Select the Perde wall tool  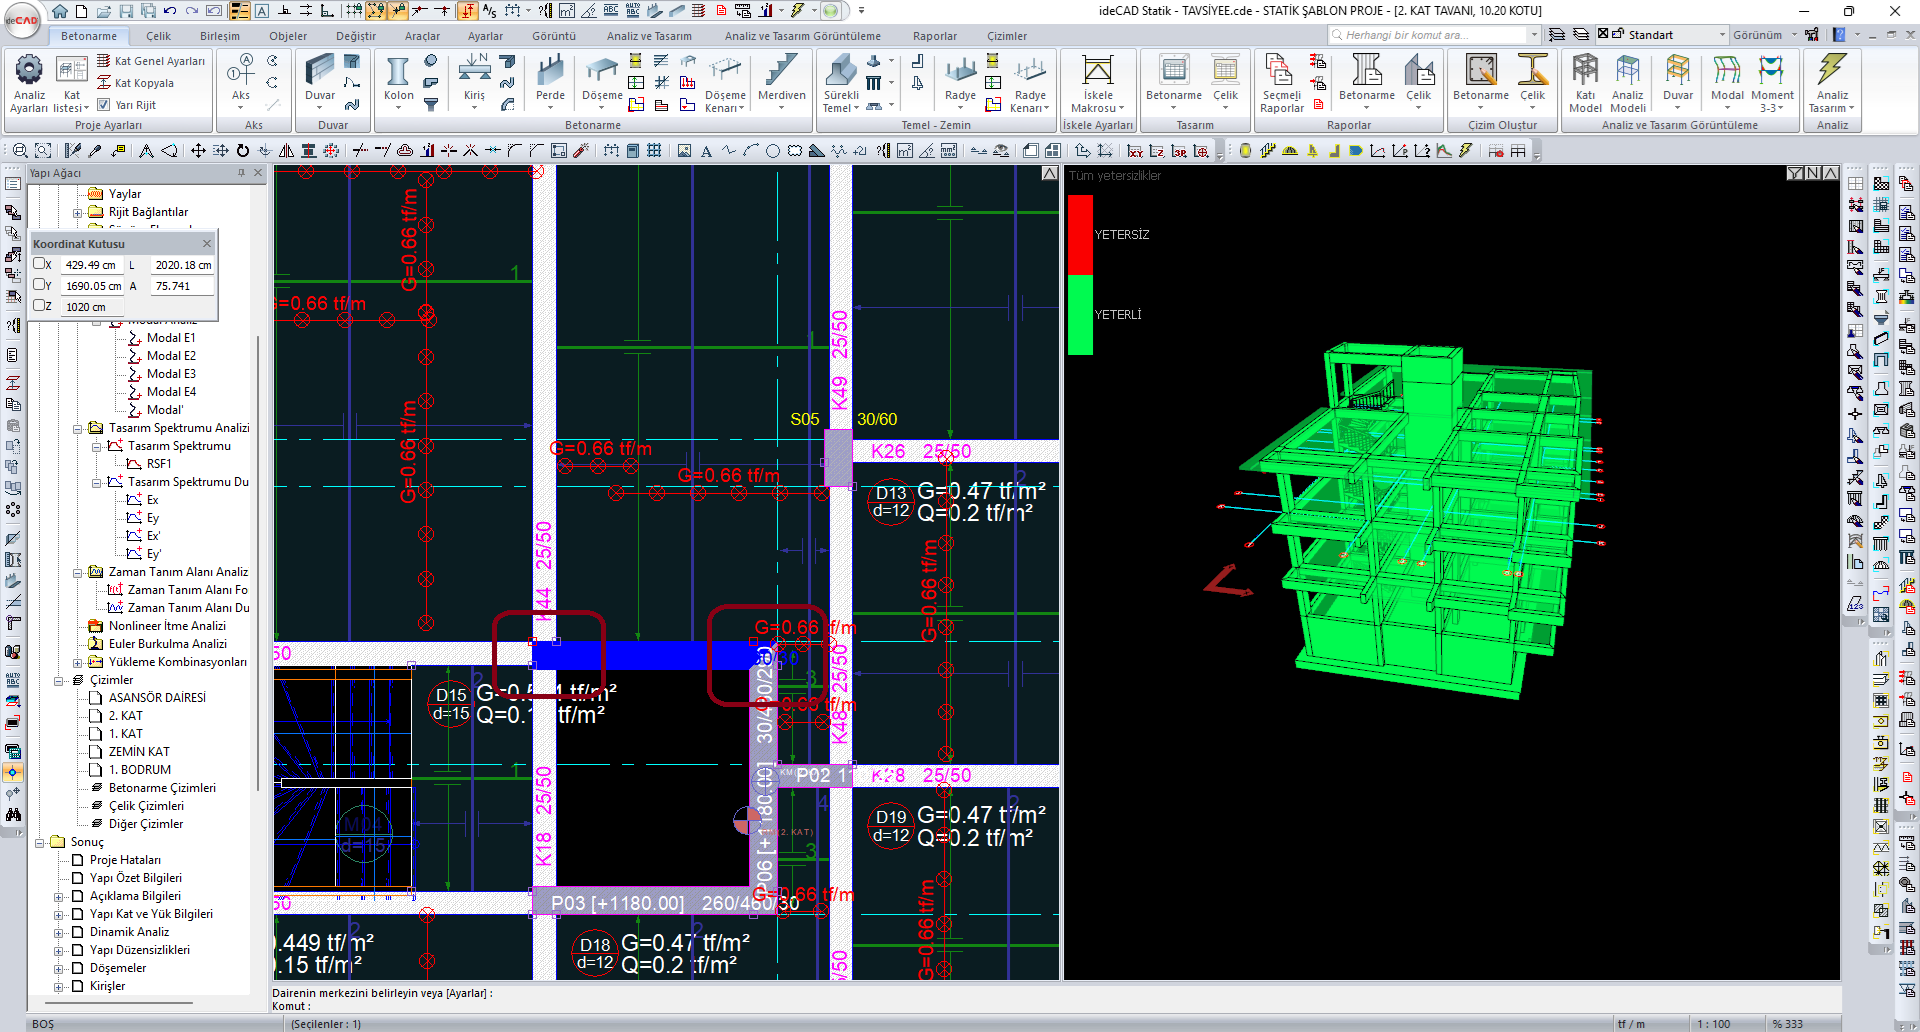(x=550, y=78)
